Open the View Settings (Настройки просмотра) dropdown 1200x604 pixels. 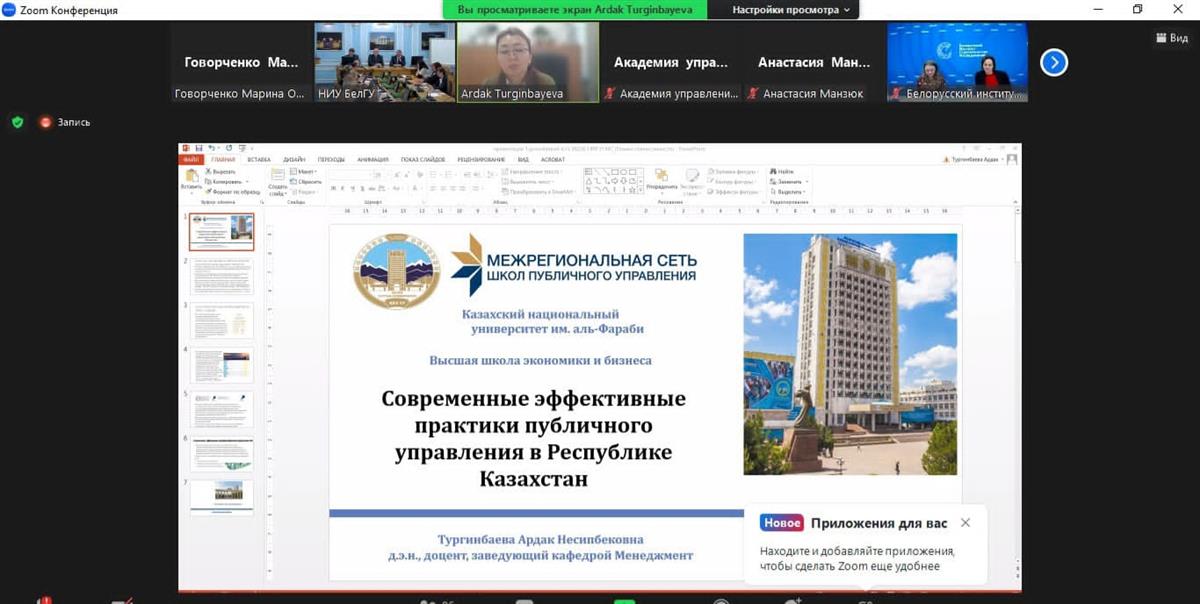tap(791, 10)
